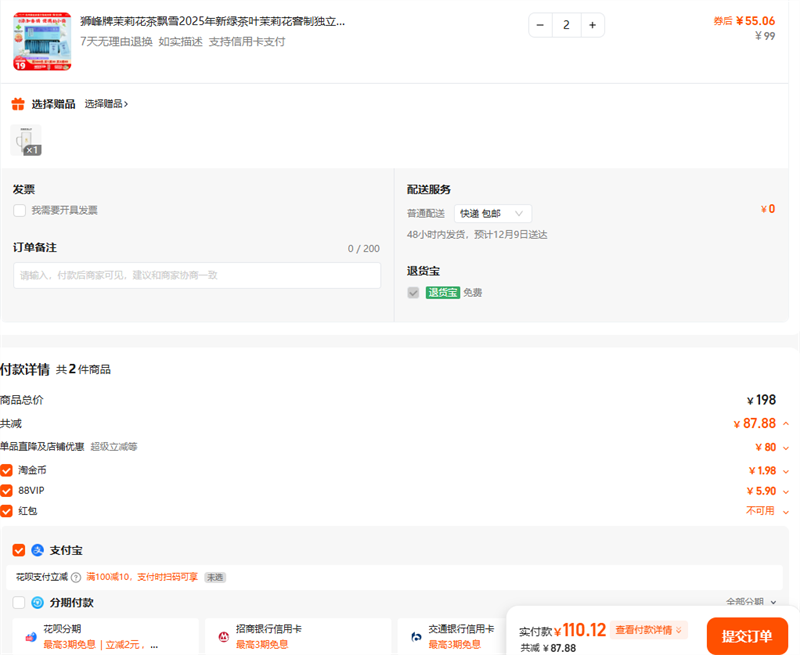Enable the 分期付款 installment checkbox

tap(19, 603)
